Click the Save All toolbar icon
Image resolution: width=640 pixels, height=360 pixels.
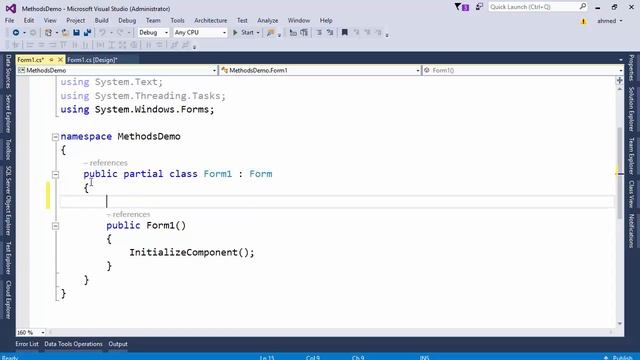pos(87,33)
